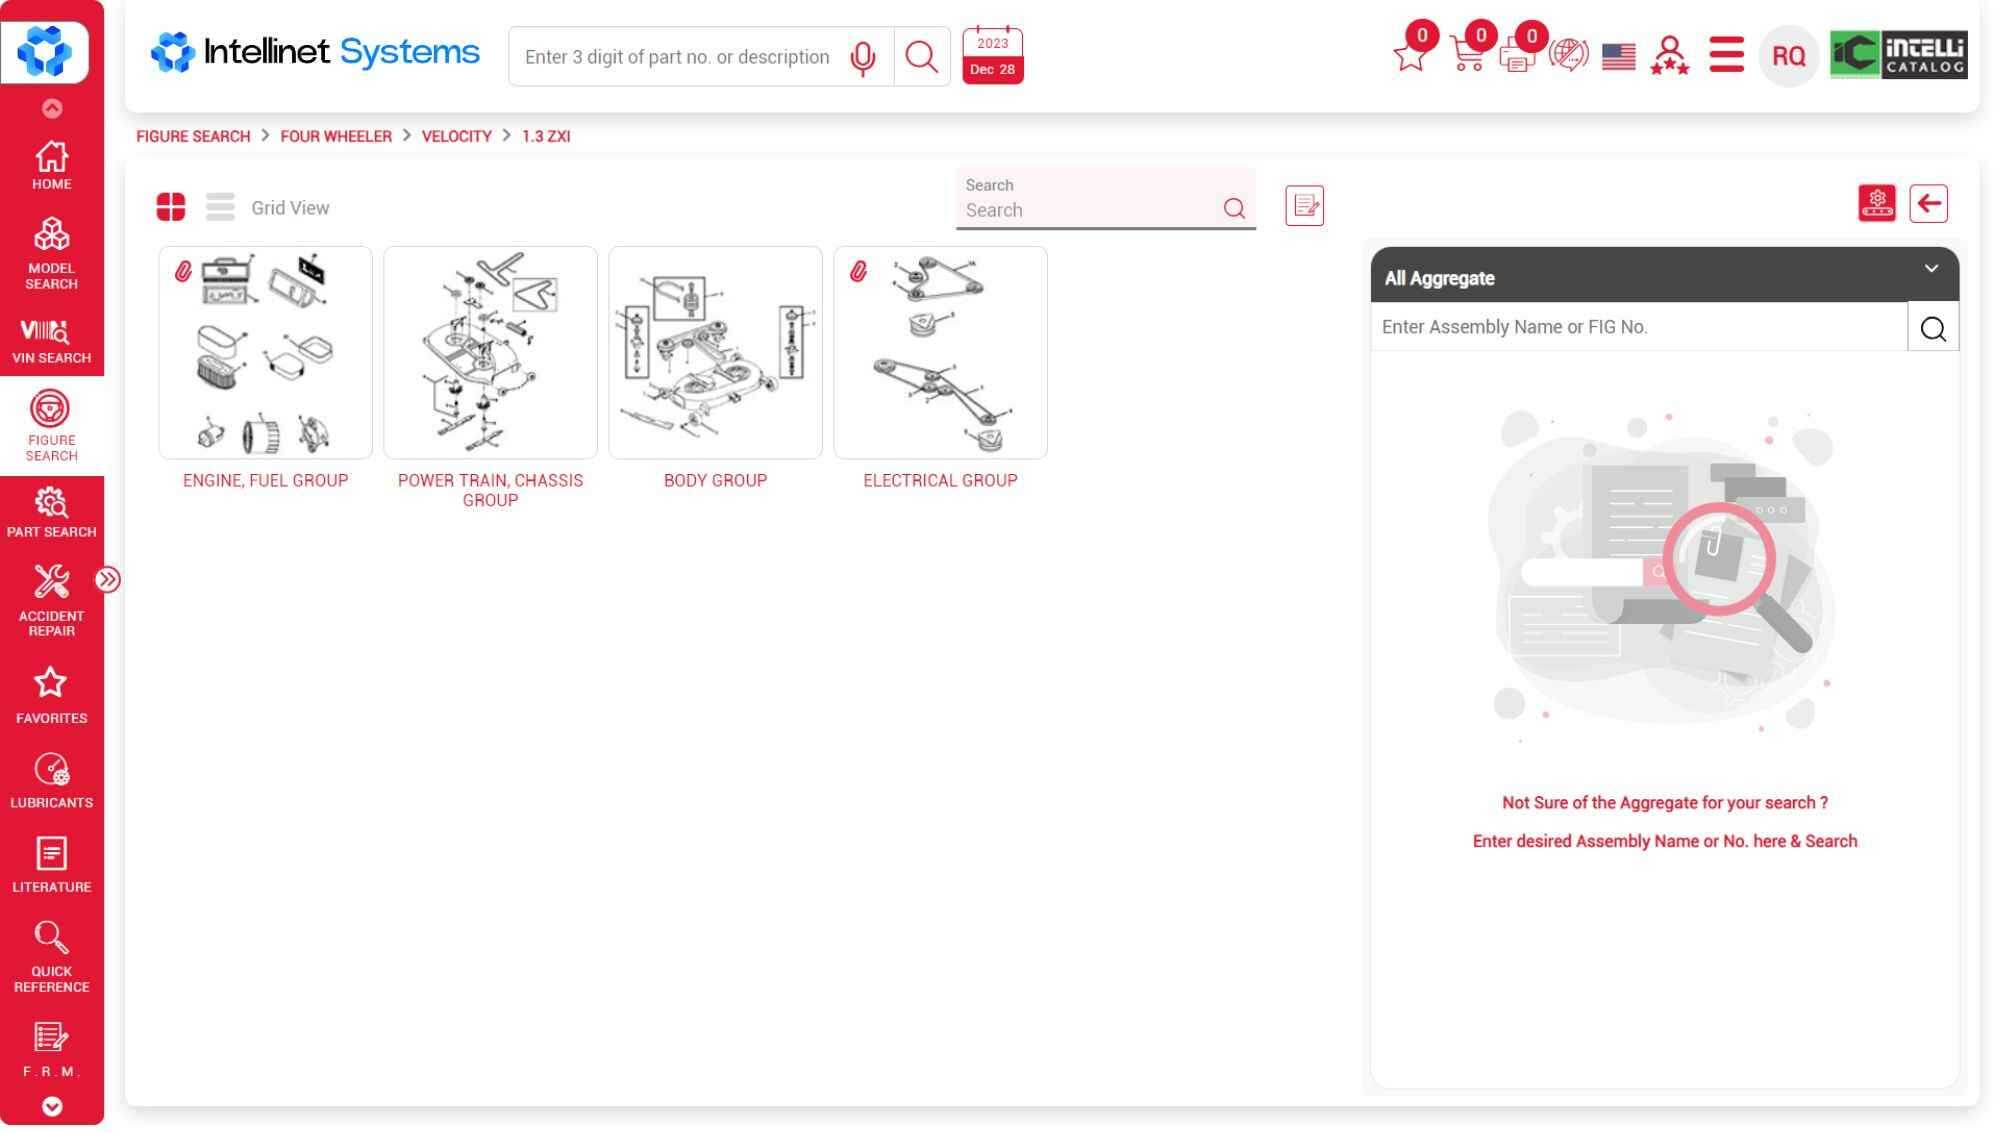The width and height of the screenshot is (2000, 1133).
Task: Open the hamburger menu icon
Action: (1726, 55)
